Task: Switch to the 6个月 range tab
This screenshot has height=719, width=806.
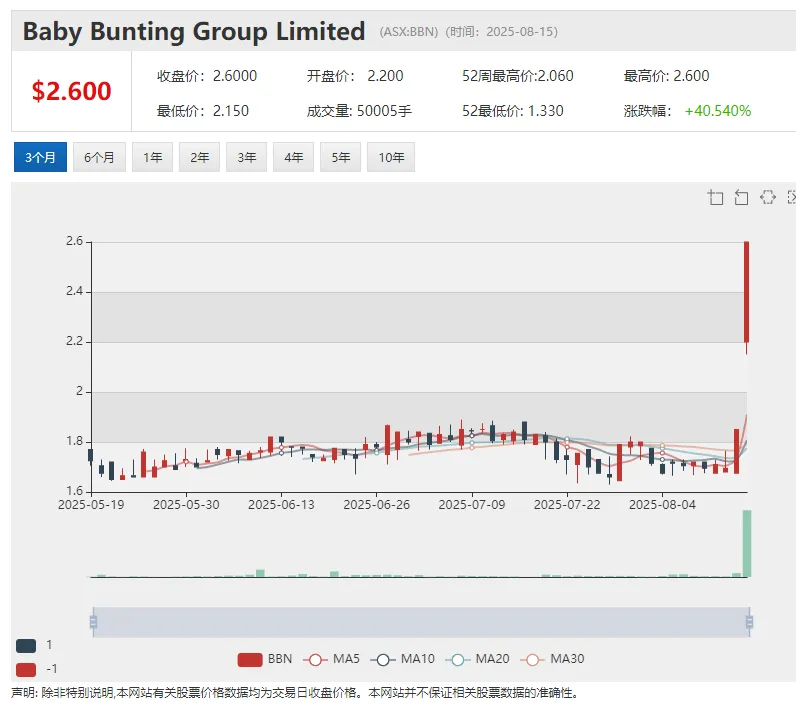Action: coord(99,157)
